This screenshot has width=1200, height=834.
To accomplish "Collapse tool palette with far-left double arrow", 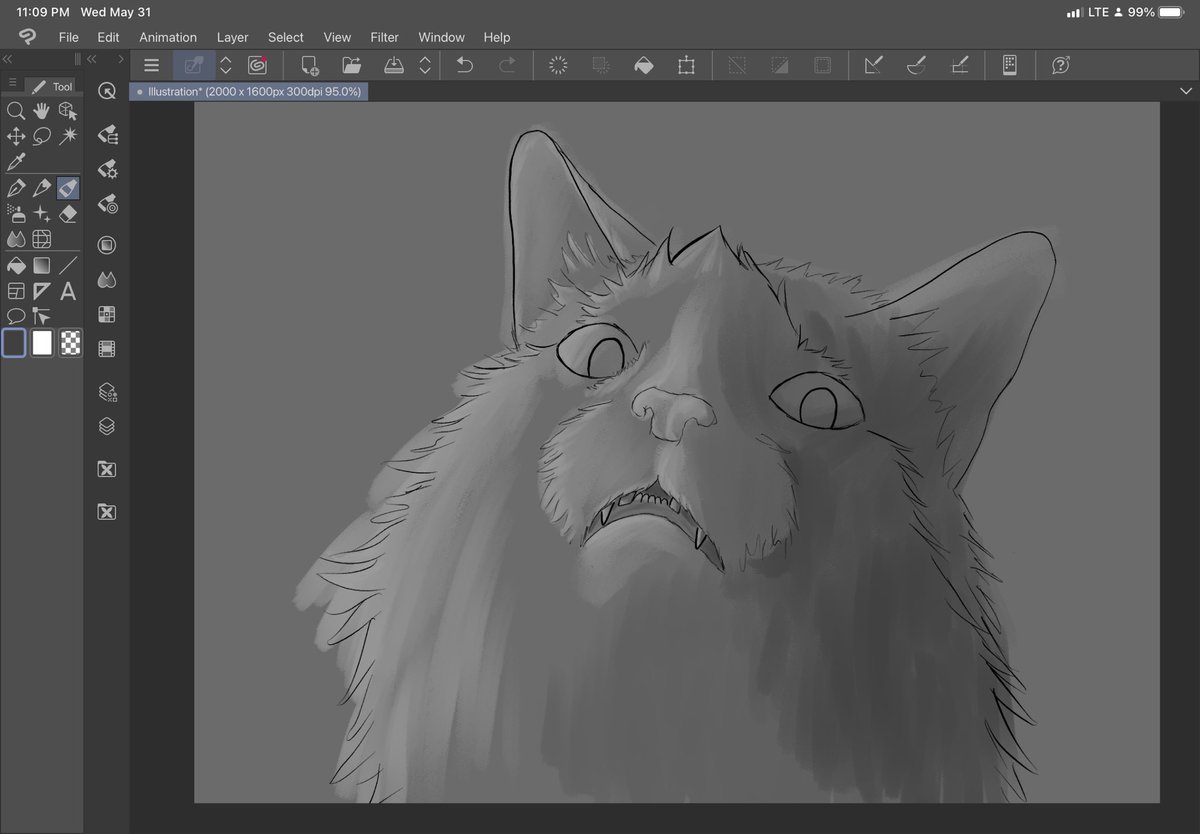I will click(x=8, y=59).
